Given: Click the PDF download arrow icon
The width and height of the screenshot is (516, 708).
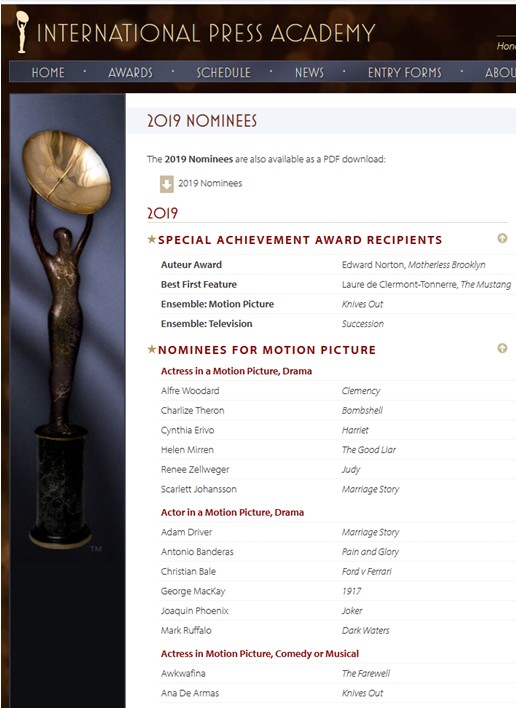Looking at the screenshot, I should point(167,184).
